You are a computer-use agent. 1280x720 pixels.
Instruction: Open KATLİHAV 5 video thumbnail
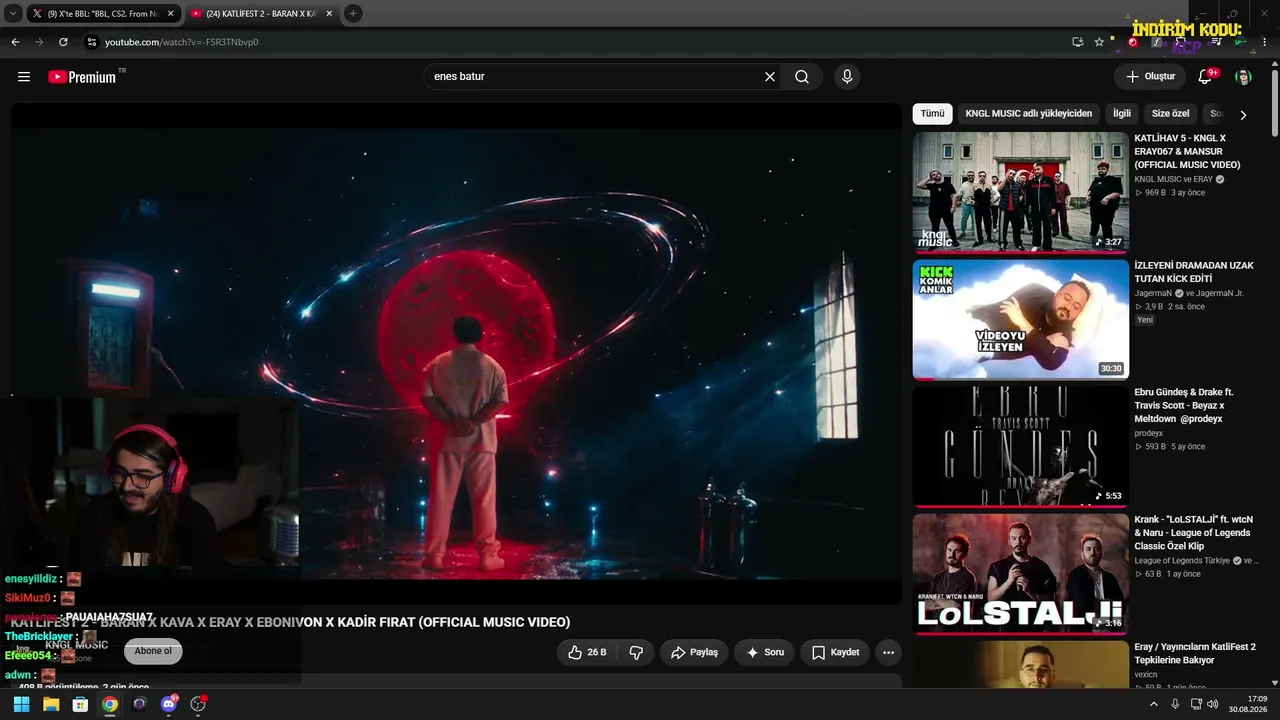pyautogui.click(x=1020, y=193)
